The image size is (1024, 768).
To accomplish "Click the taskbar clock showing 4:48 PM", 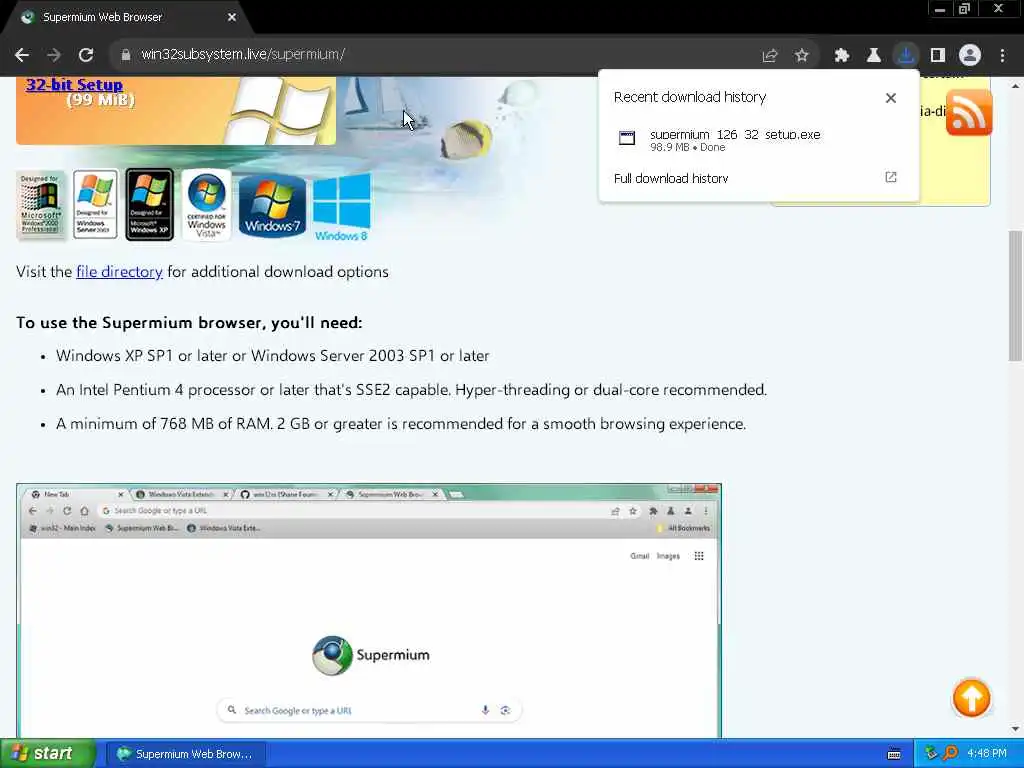I will point(987,754).
